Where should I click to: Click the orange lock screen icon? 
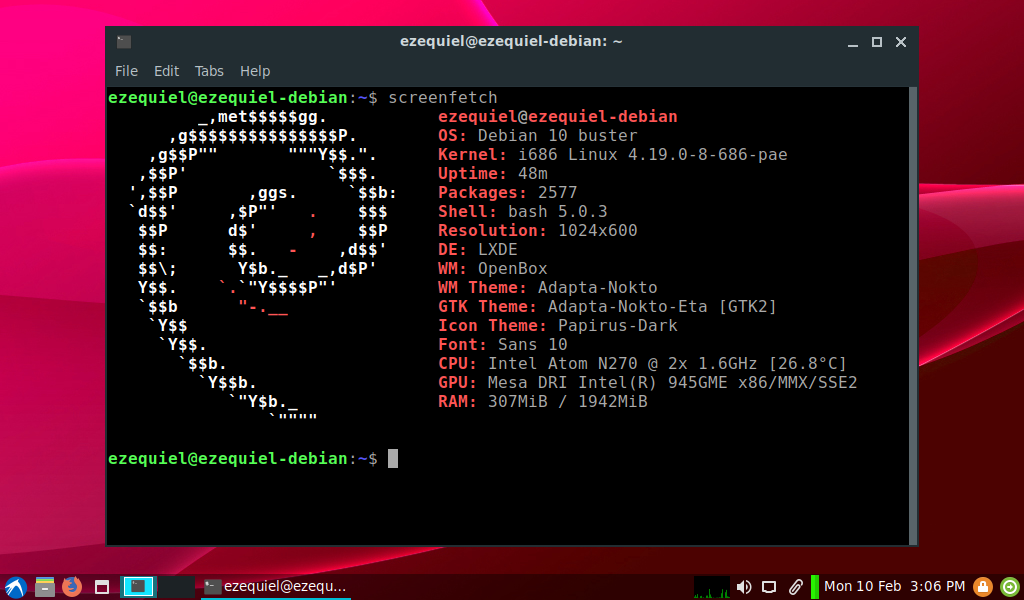tap(983, 586)
